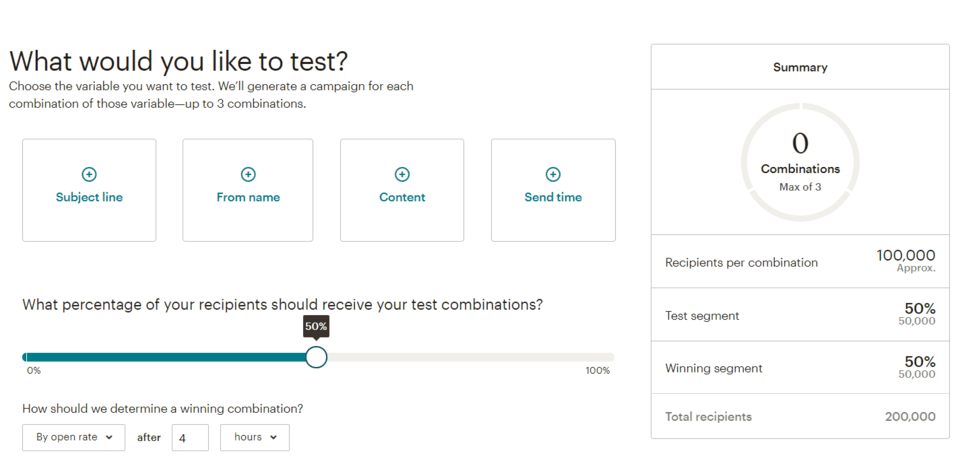Select the Send time text label
The width and height of the screenshot is (960, 472).
point(553,198)
